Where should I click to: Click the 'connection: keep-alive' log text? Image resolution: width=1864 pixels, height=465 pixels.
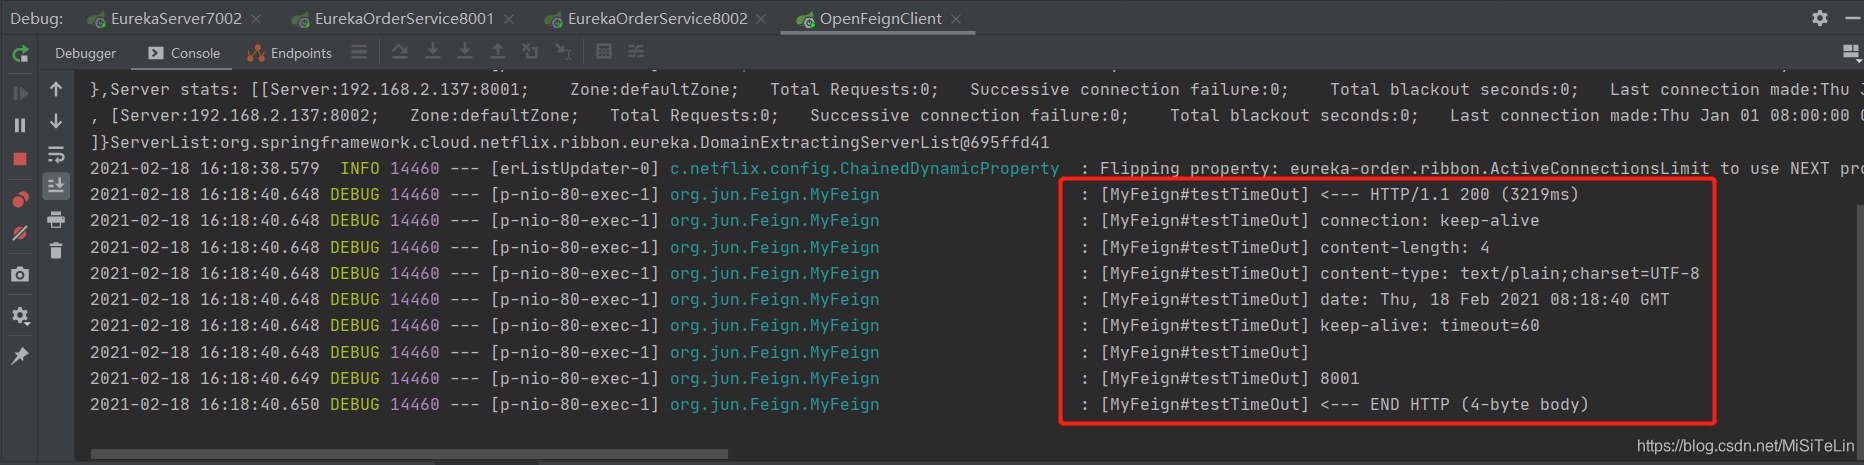1430,221
